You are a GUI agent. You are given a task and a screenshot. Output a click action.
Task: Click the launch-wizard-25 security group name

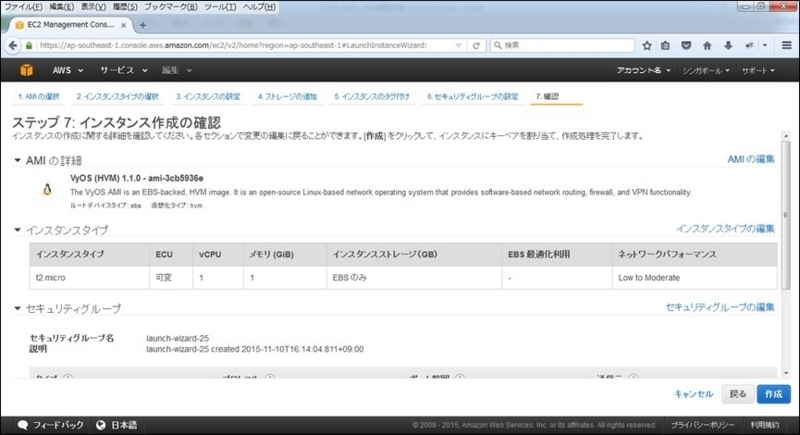pyautogui.click(x=178, y=338)
